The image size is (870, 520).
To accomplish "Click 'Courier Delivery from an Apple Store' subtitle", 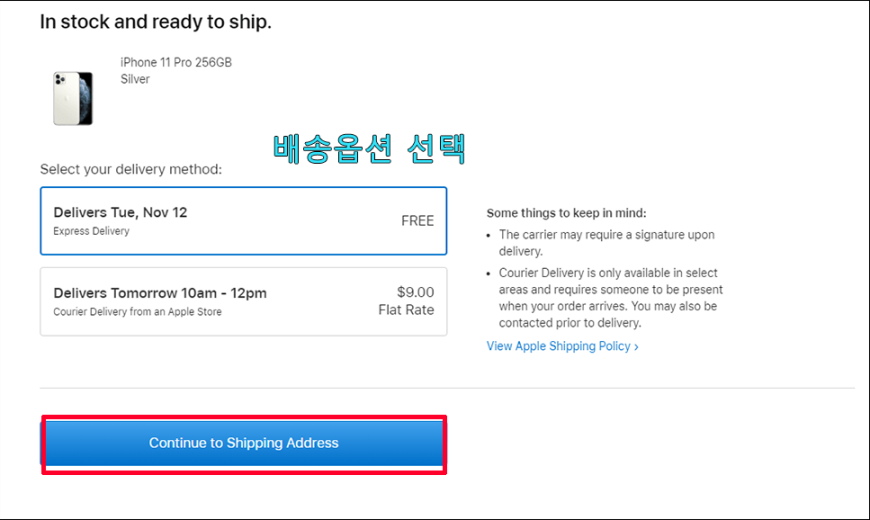I will 137,312.
